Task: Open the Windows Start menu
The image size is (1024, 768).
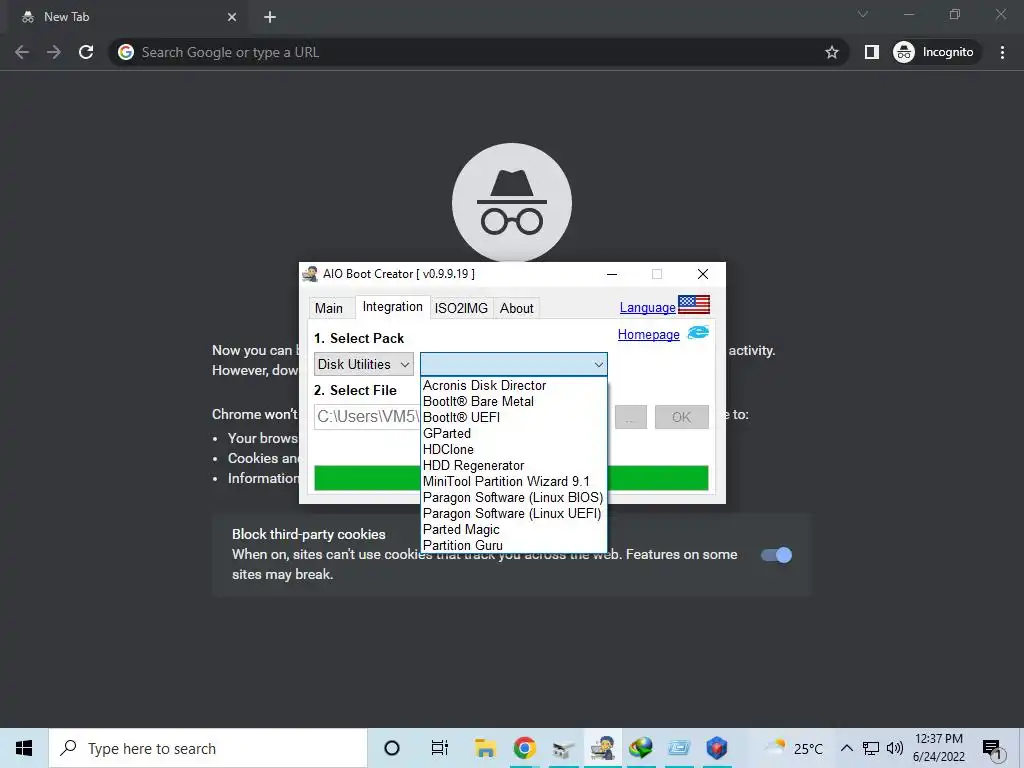Action: click(x=24, y=748)
